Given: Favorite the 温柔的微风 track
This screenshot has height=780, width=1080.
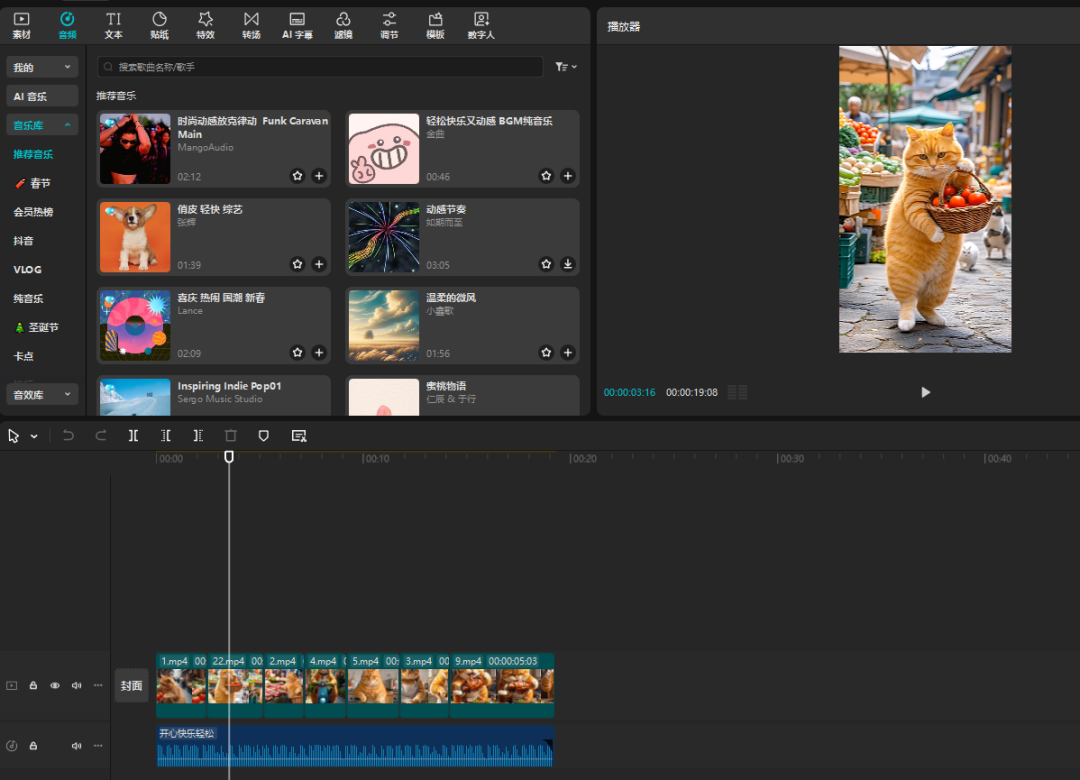Looking at the screenshot, I should tap(546, 353).
